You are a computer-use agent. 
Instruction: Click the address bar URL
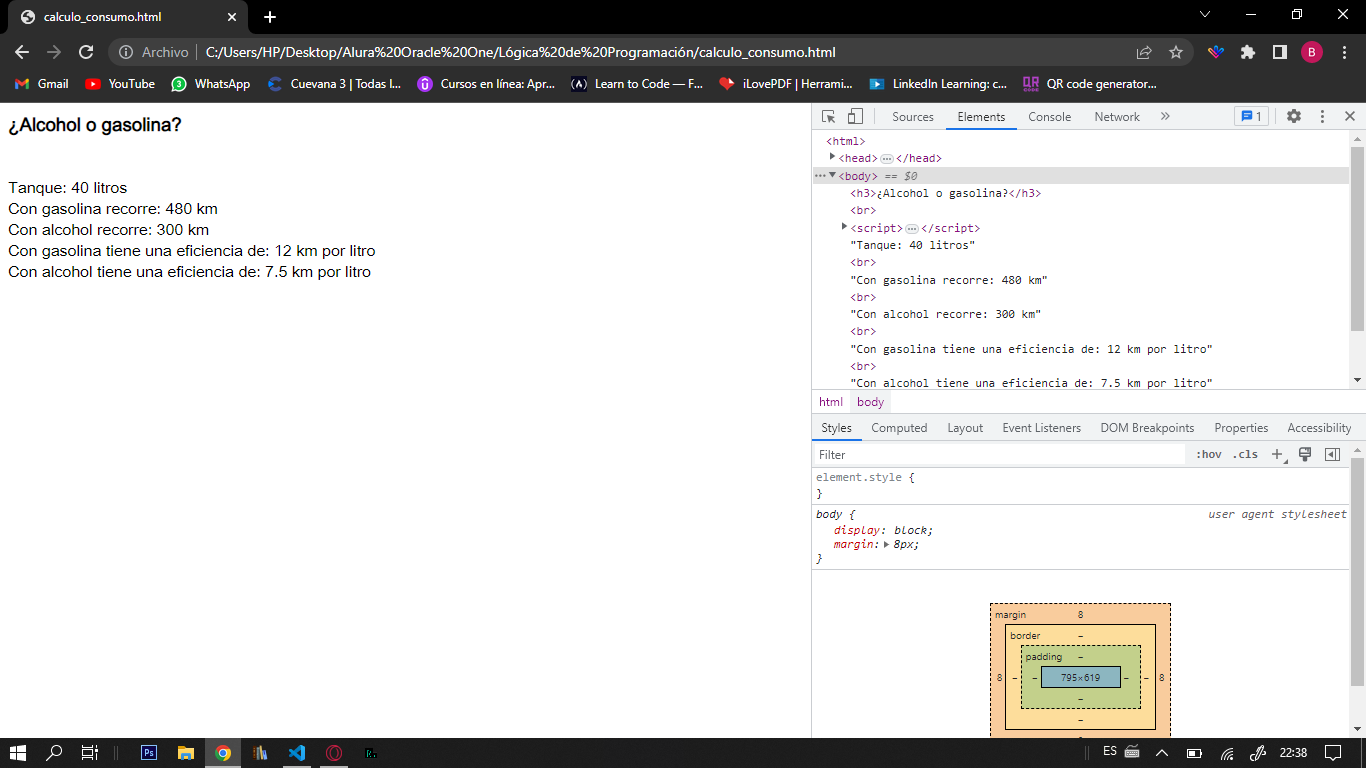[x=520, y=52]
